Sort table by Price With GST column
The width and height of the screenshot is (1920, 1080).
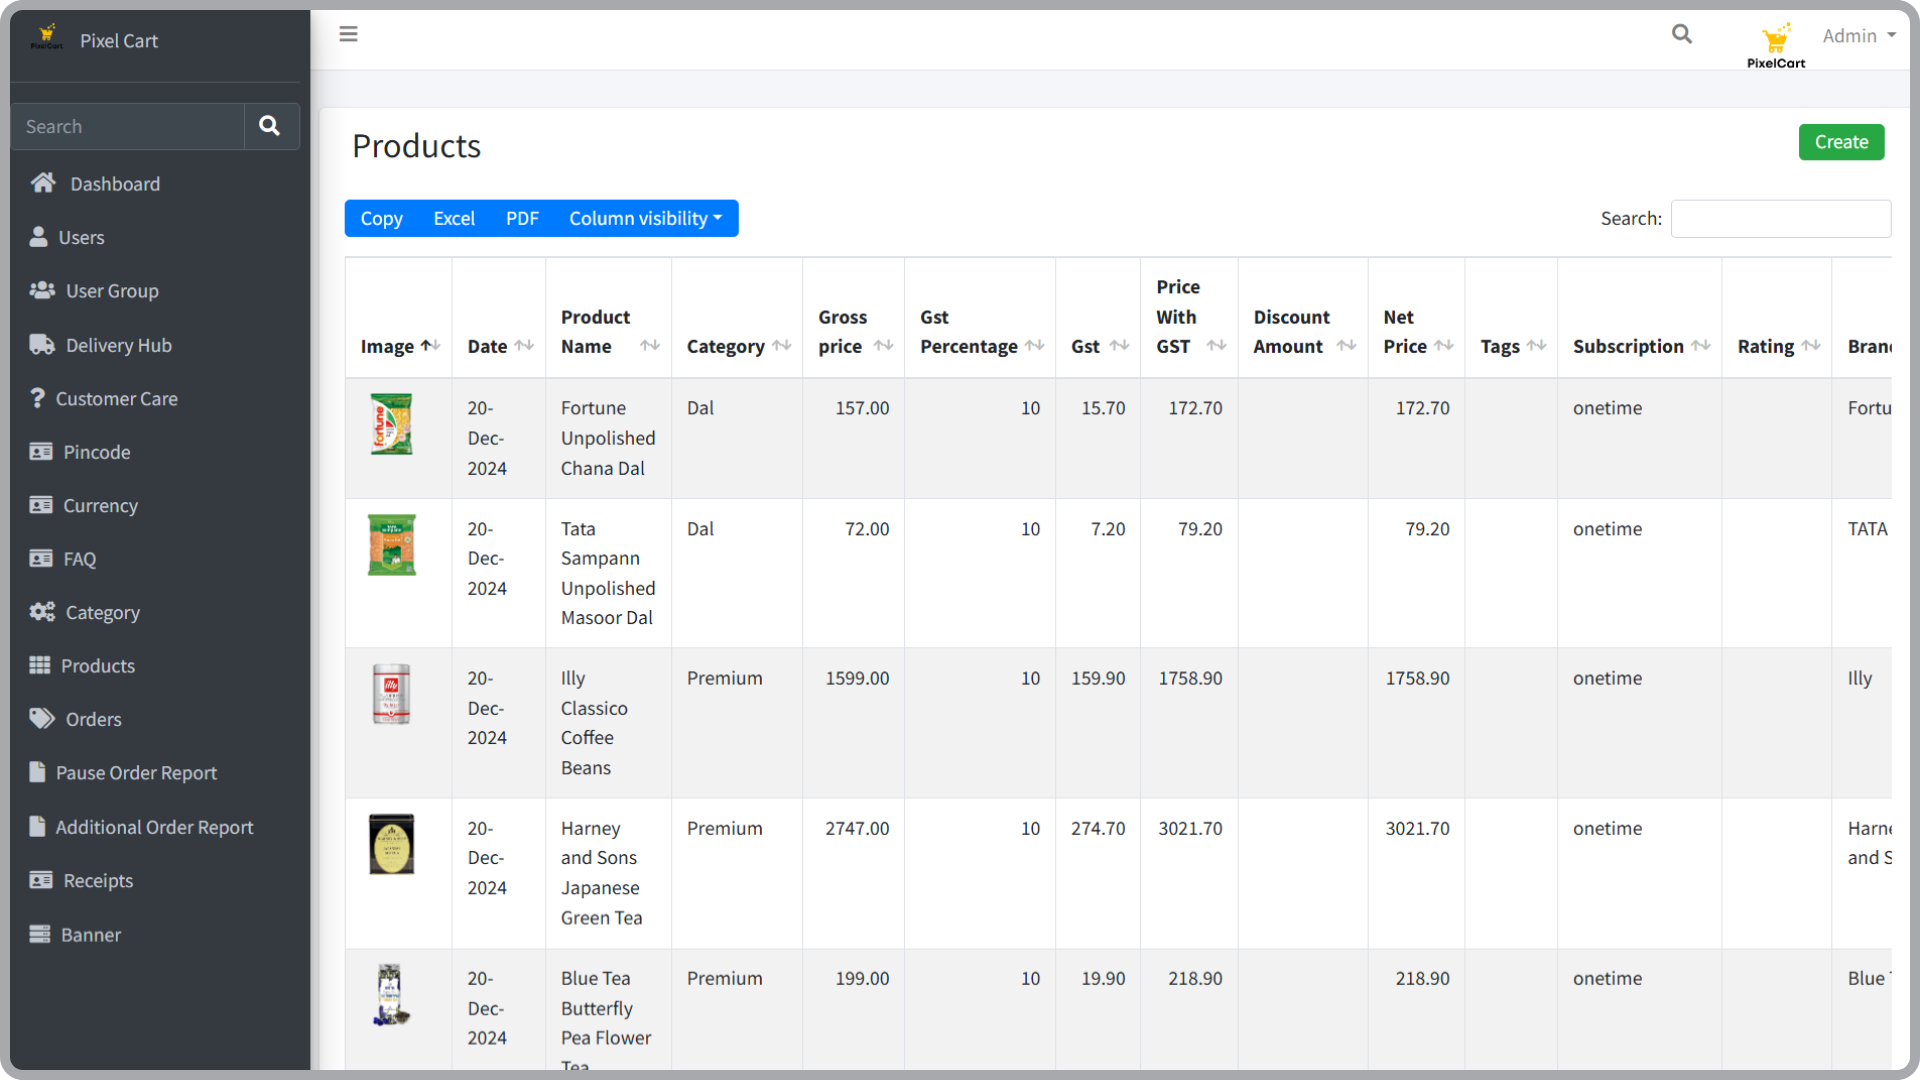click(1217, 345)
